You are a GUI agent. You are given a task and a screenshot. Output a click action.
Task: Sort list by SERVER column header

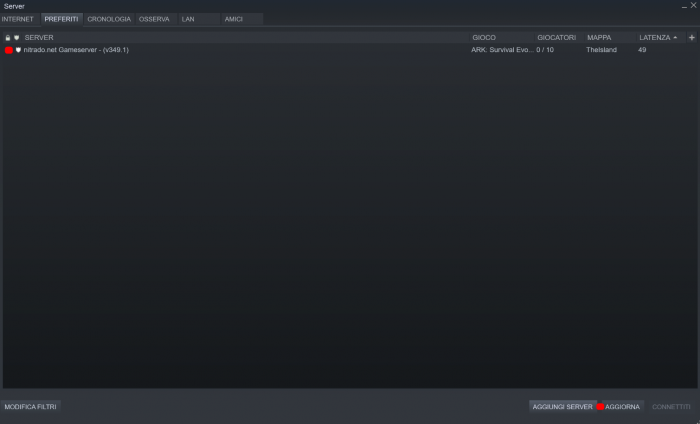[x=39, y=38]
